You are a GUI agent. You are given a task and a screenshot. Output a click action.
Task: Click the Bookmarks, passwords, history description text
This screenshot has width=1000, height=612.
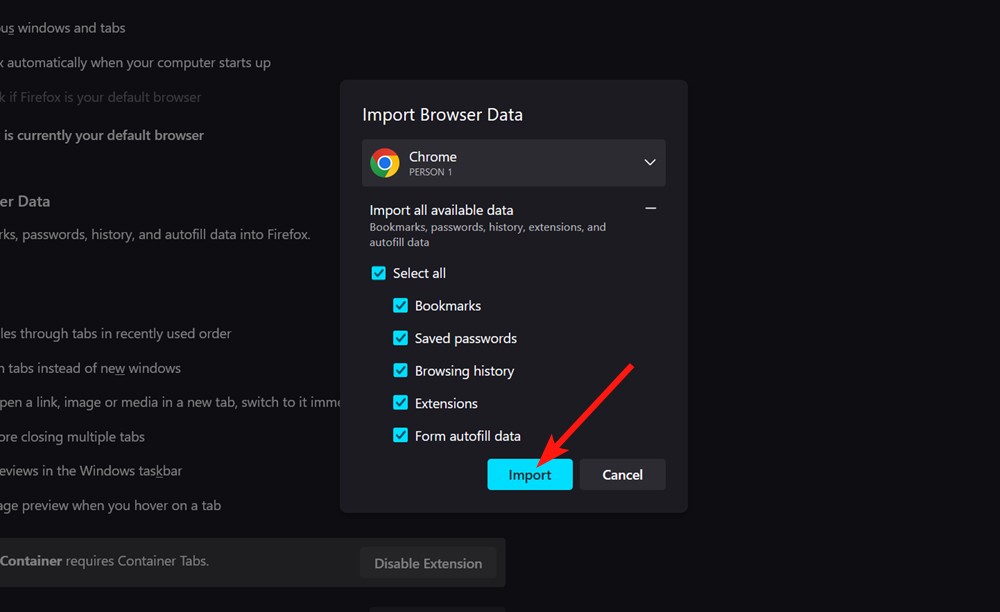pos(487,234)
